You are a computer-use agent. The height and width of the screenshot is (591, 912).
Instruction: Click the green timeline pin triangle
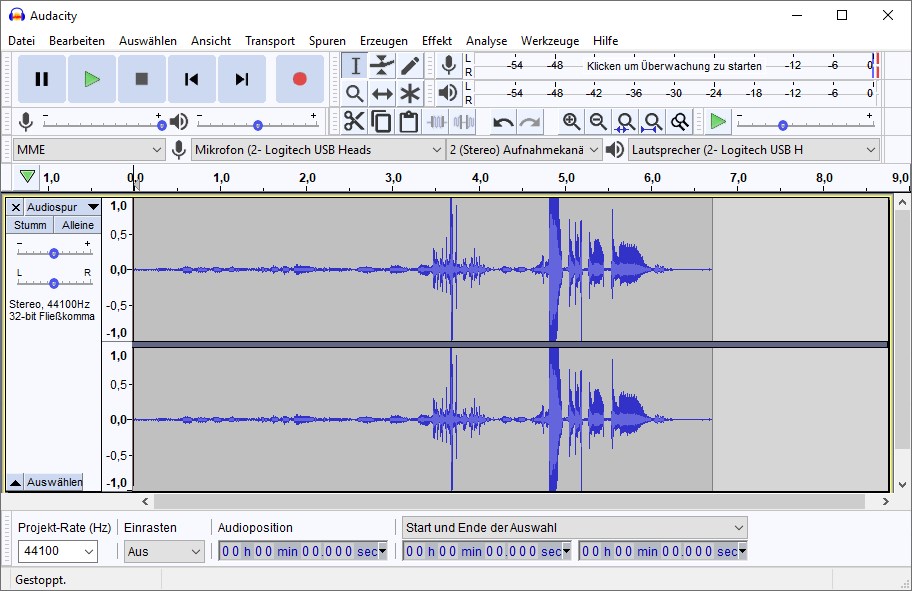27,176
